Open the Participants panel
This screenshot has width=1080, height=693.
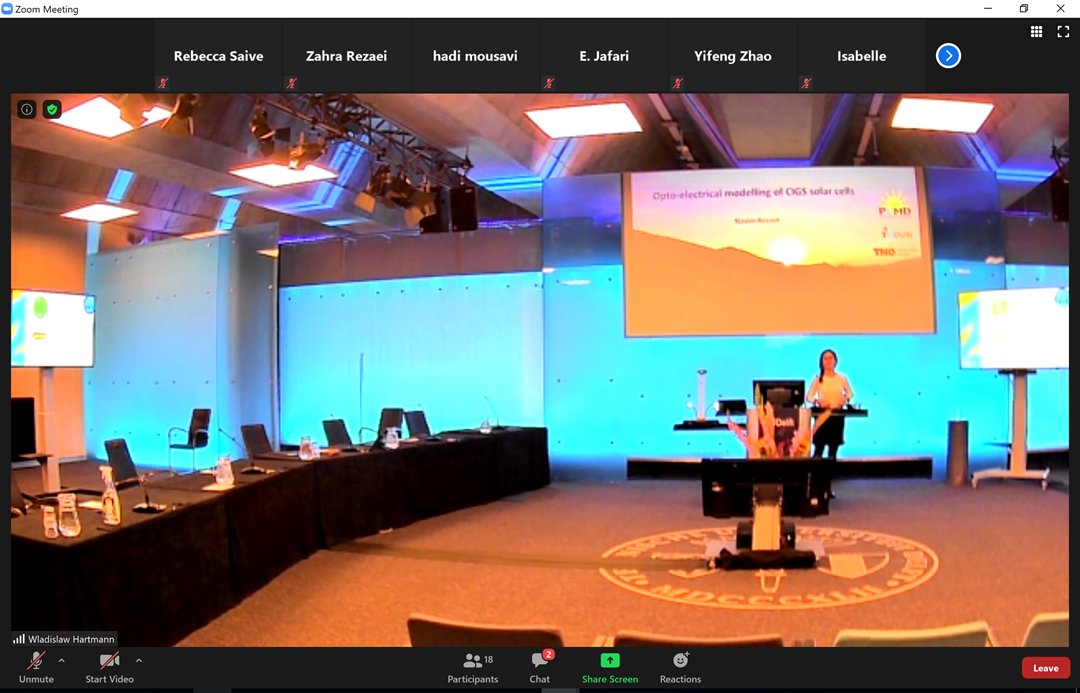tap(472, 668)
